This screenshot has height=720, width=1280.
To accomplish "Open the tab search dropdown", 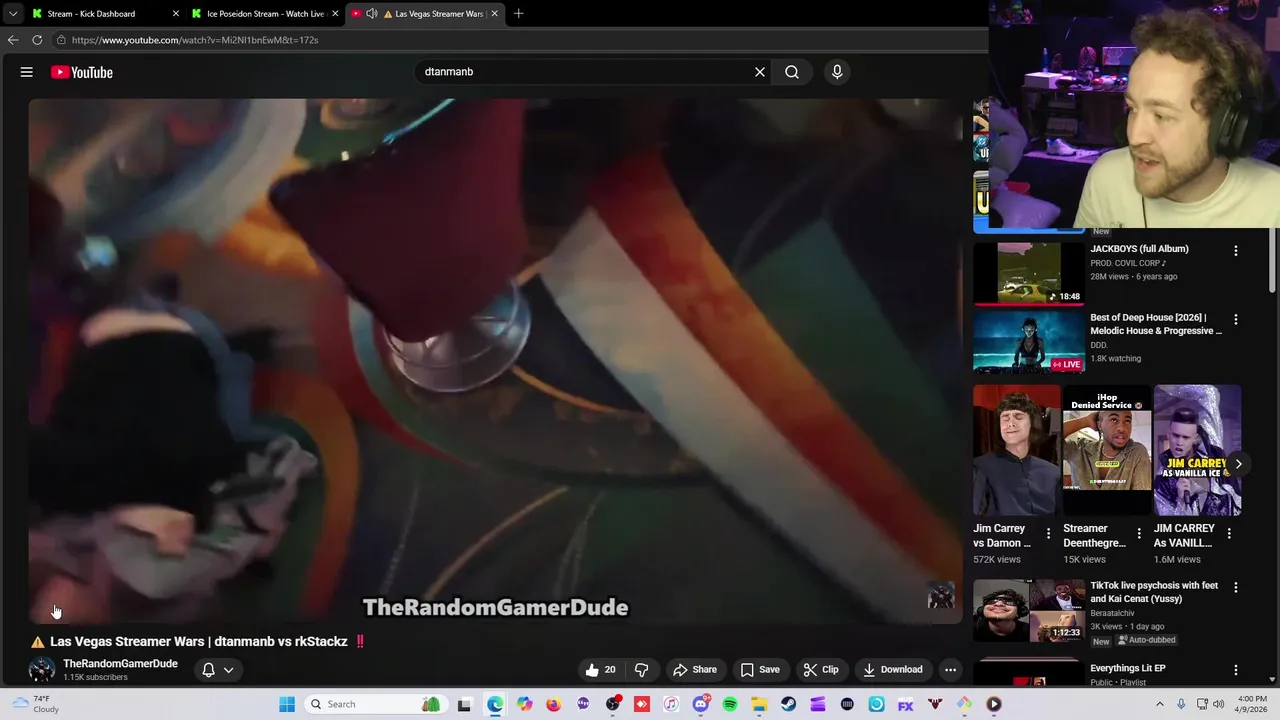I will (13, 14).
